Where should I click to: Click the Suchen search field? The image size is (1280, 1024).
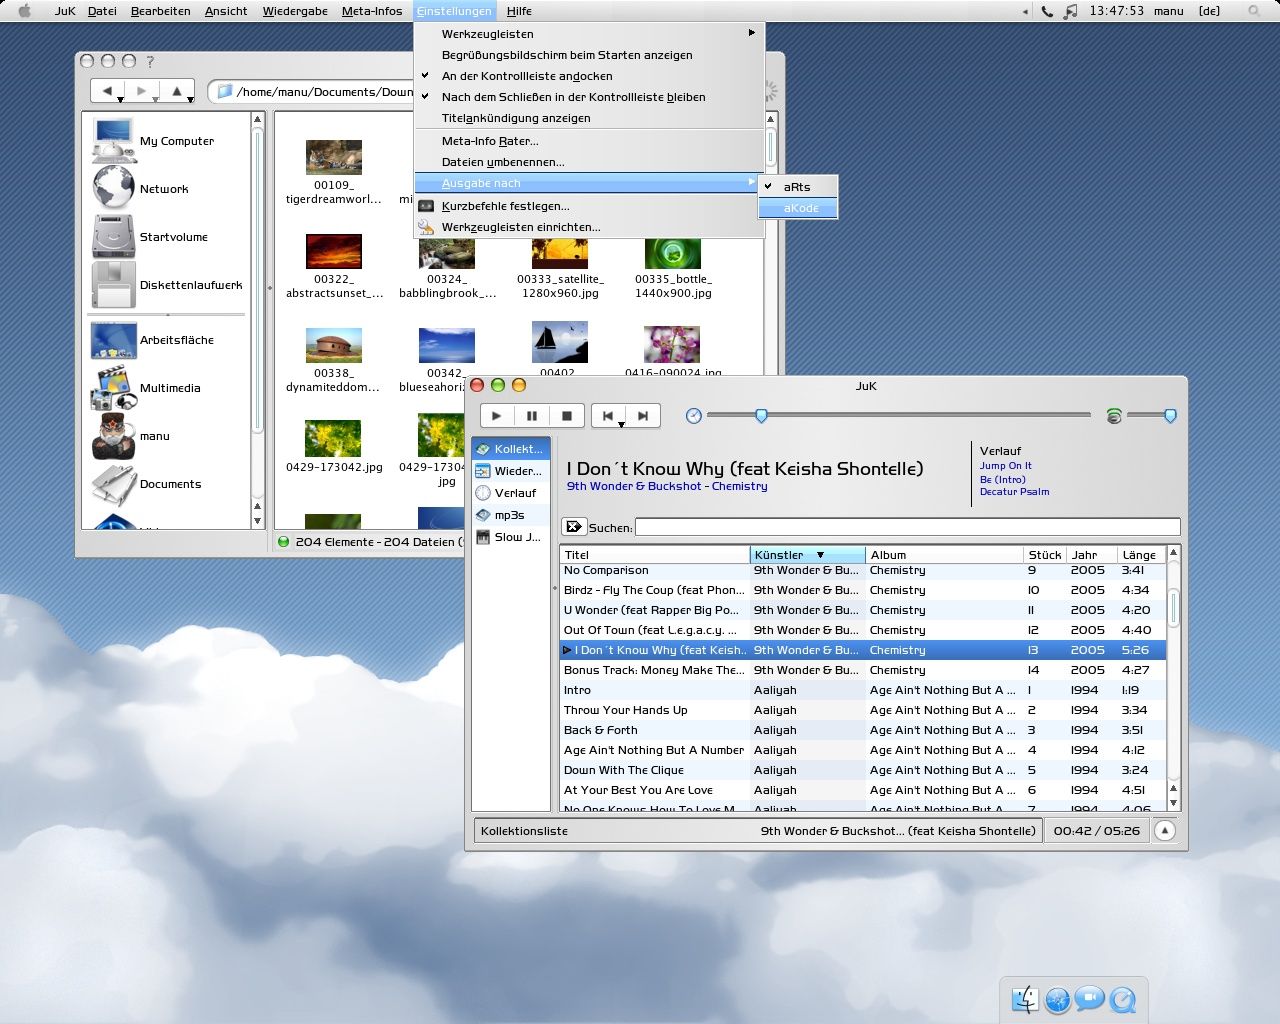coord(907,527)
